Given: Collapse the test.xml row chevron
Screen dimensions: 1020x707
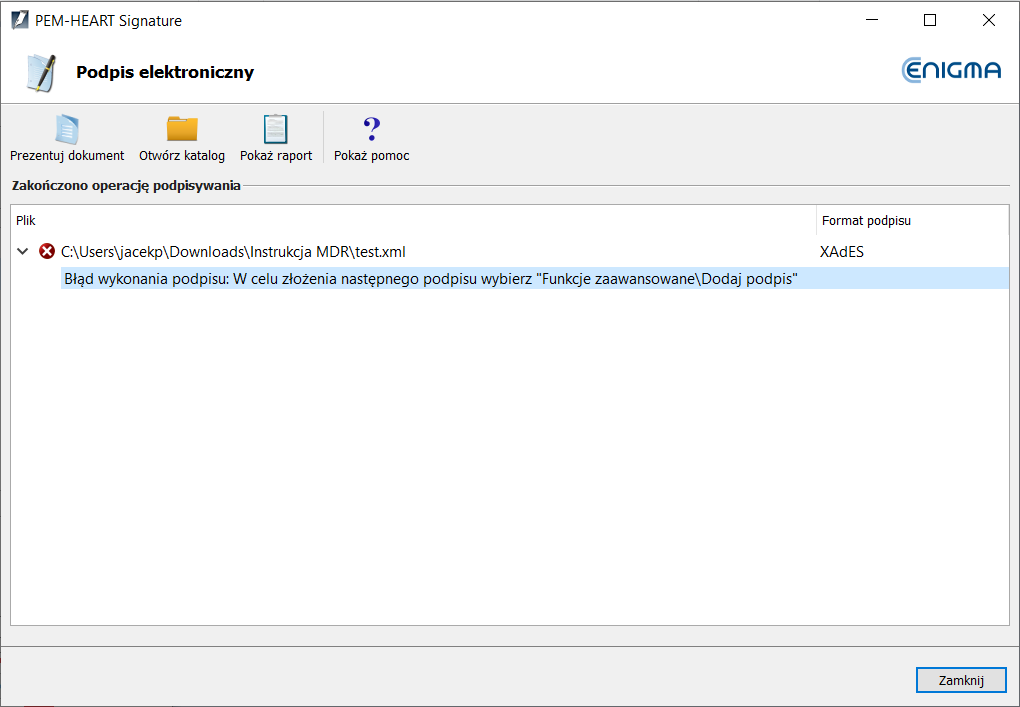Looking at the screenshot, I should pyautogui.click(x=23, y=251).
